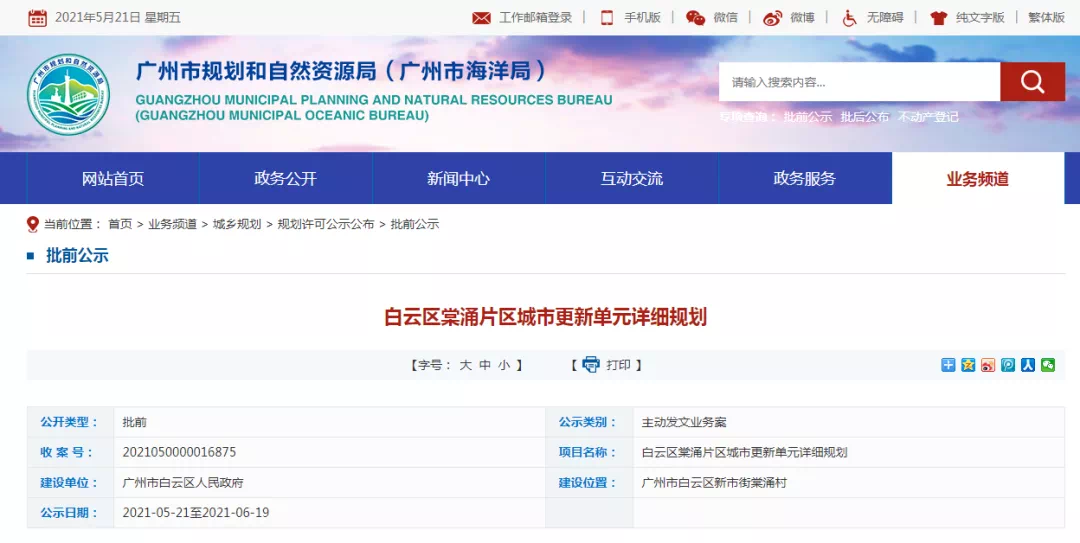Screen dimensions: 1080x543
Task: Click the printer icon to print page
Action: point(591,365)
